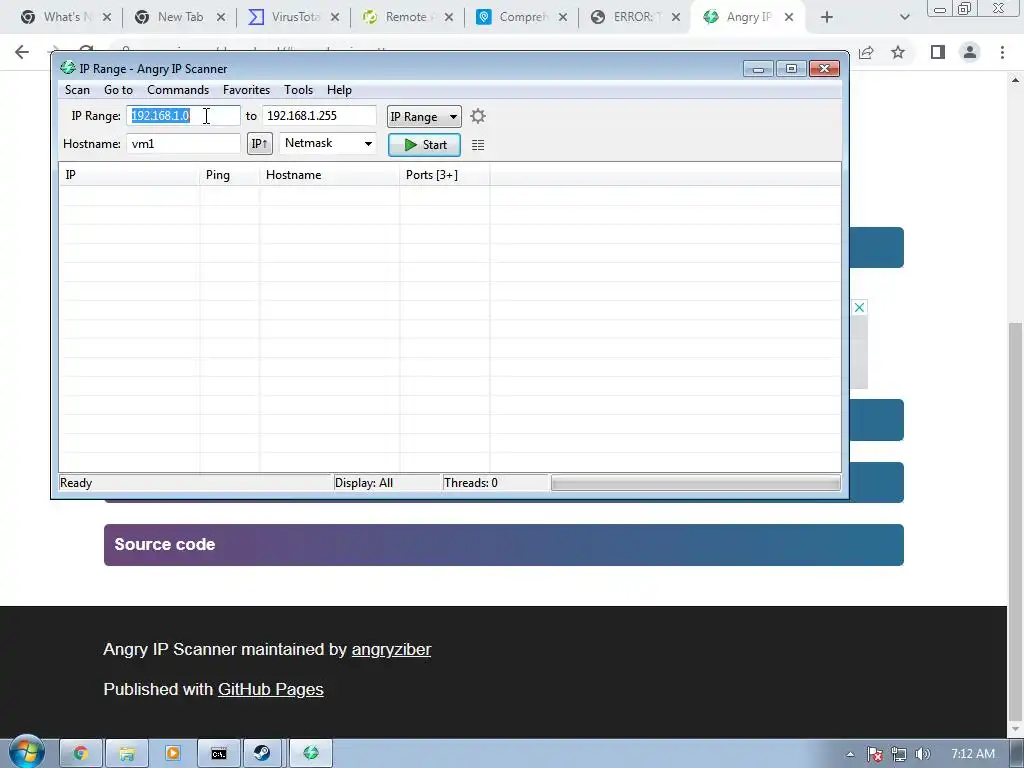Click the Angry IP Scanner title bar icon
This screenshot has height=768, width=1024.
coord(67,68)
